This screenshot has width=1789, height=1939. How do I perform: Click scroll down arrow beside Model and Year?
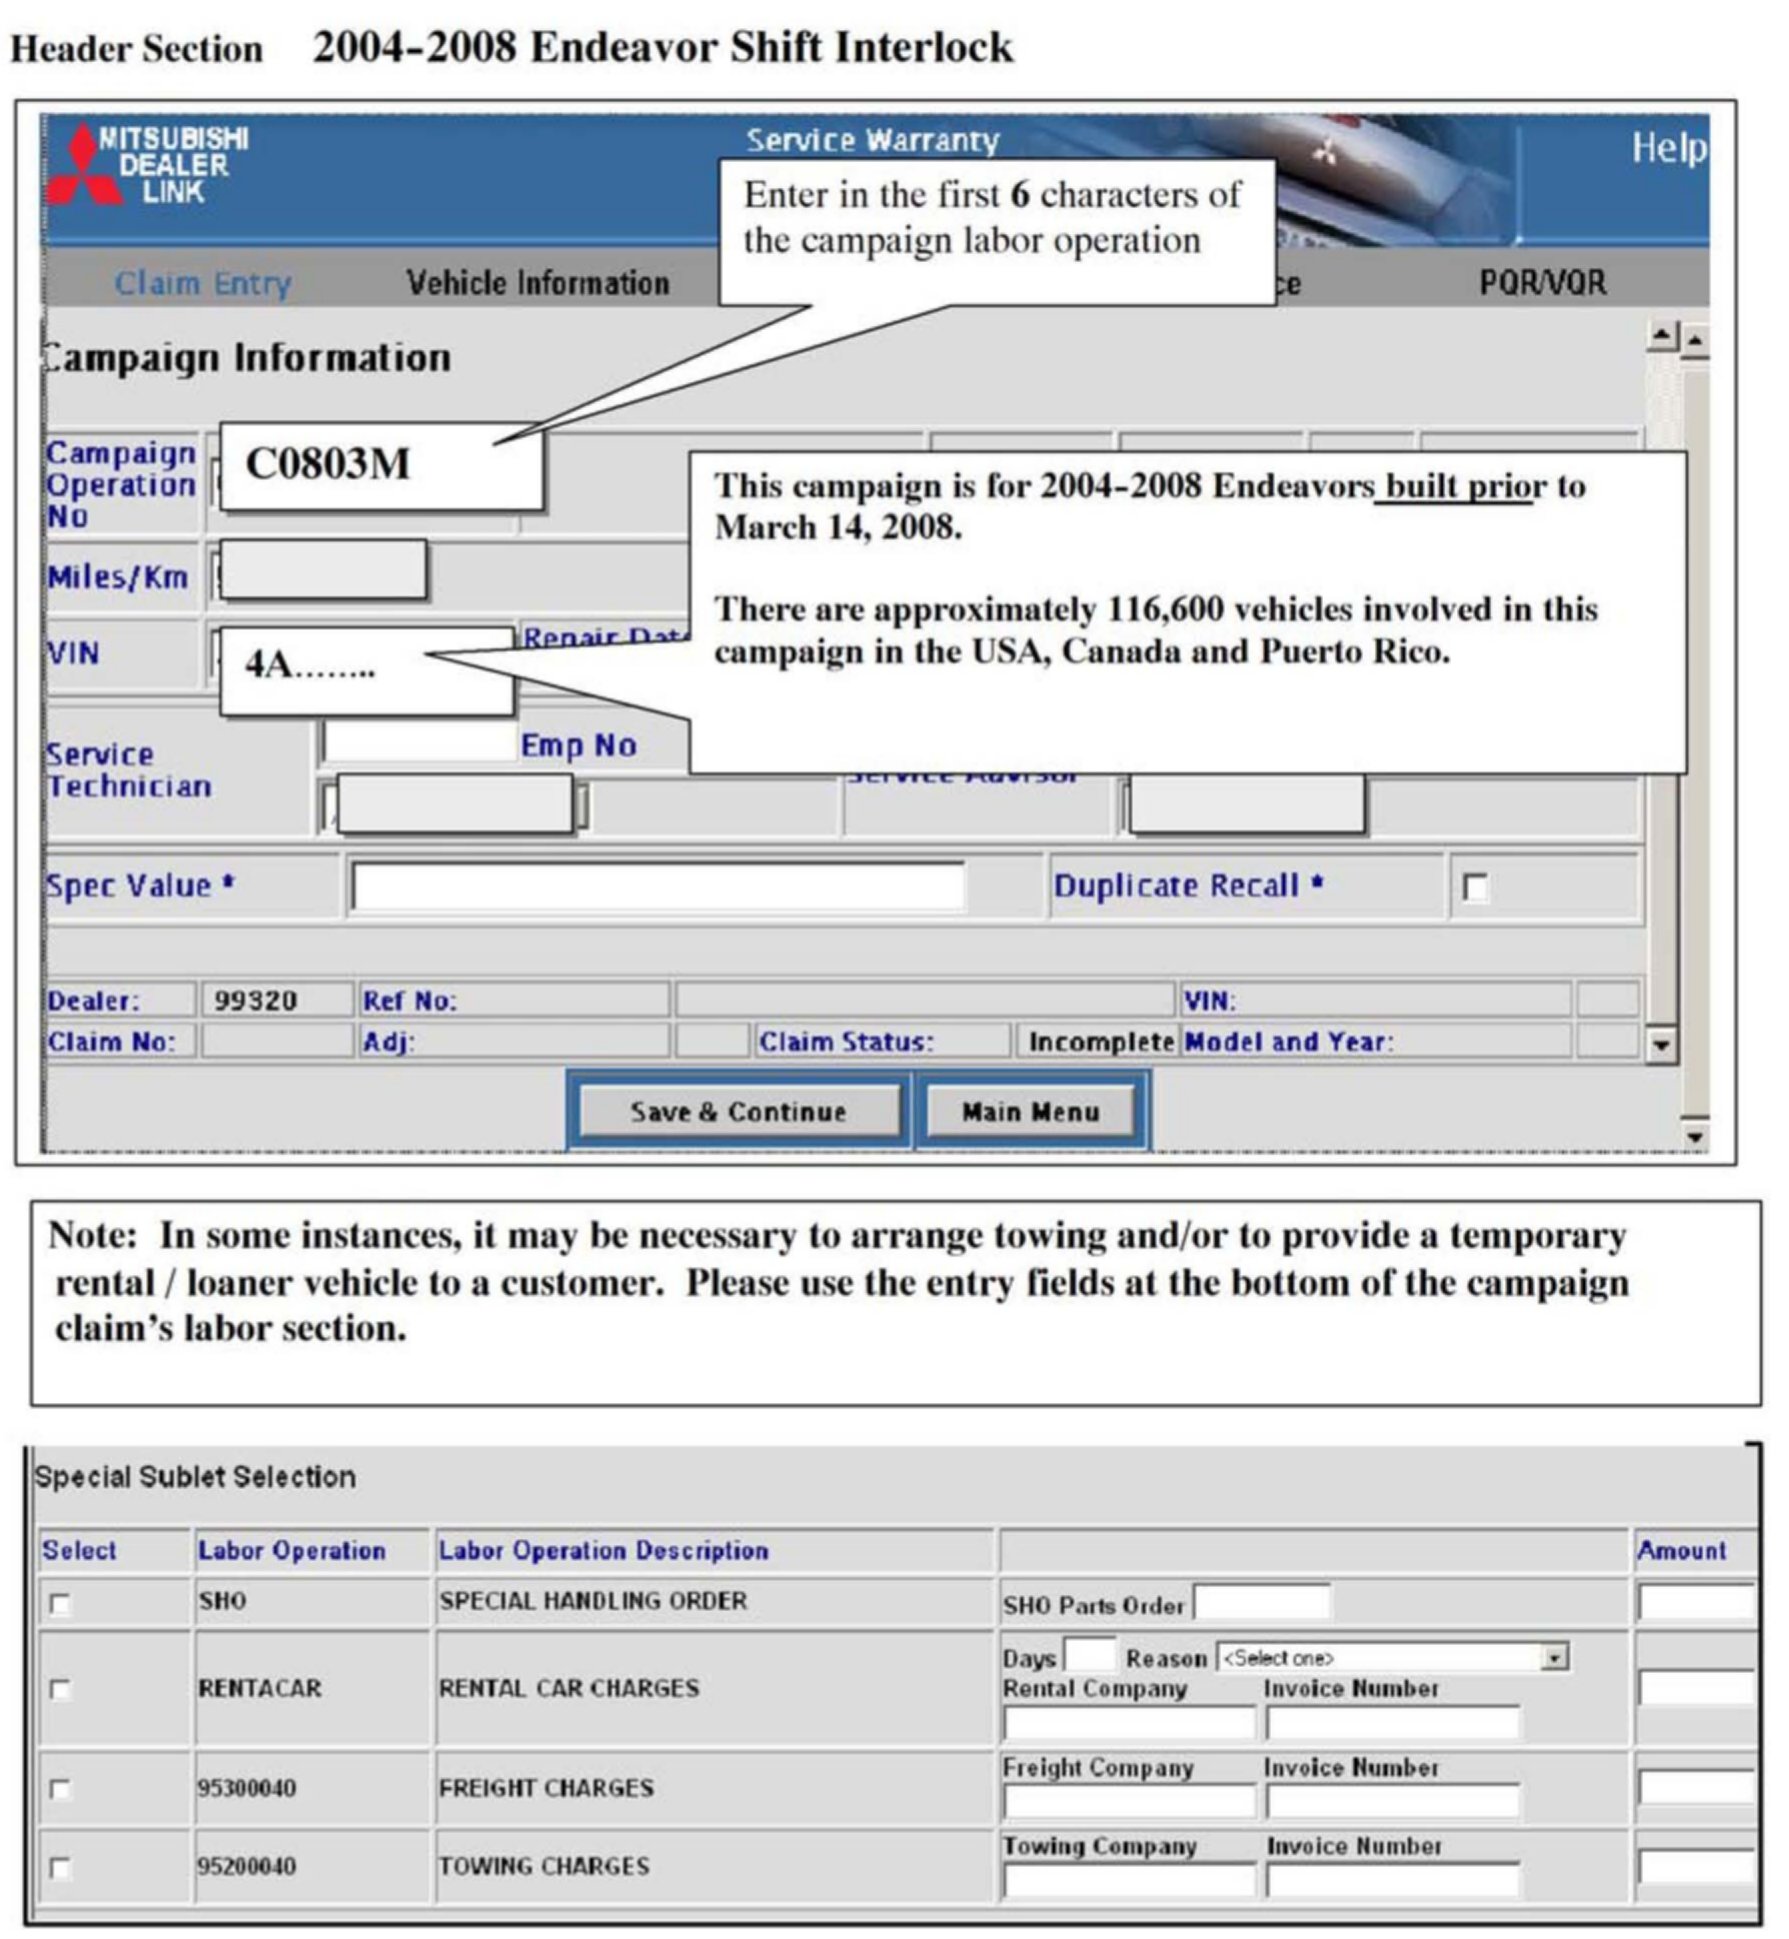click(1661, 1046)
